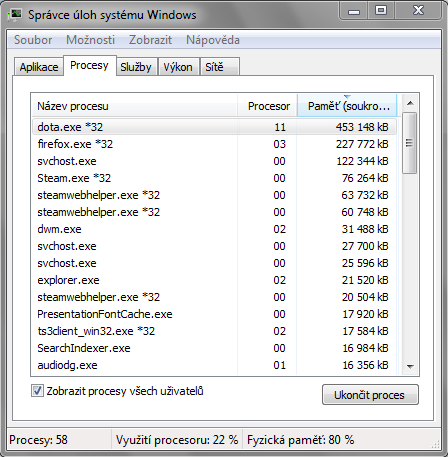
Task: Sort by the Procesor column header
Action: point(267,106)
